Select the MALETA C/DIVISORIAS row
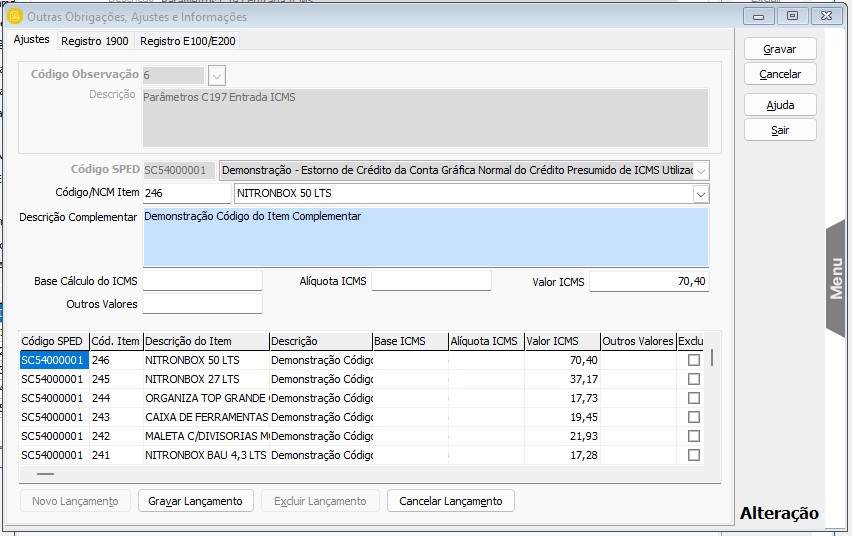The width and height of the screenshot is (852, 536). click(206, 436)
